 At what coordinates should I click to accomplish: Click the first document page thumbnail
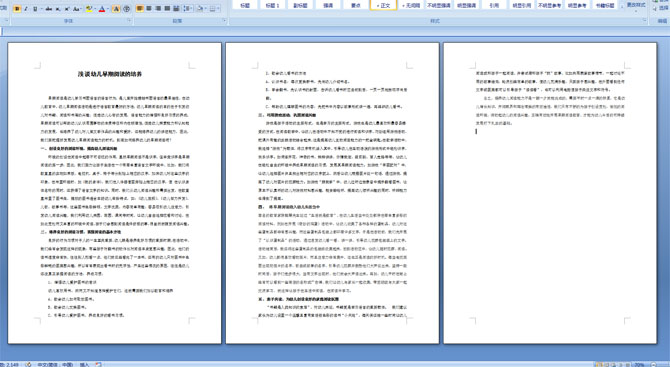click(115, 193)
